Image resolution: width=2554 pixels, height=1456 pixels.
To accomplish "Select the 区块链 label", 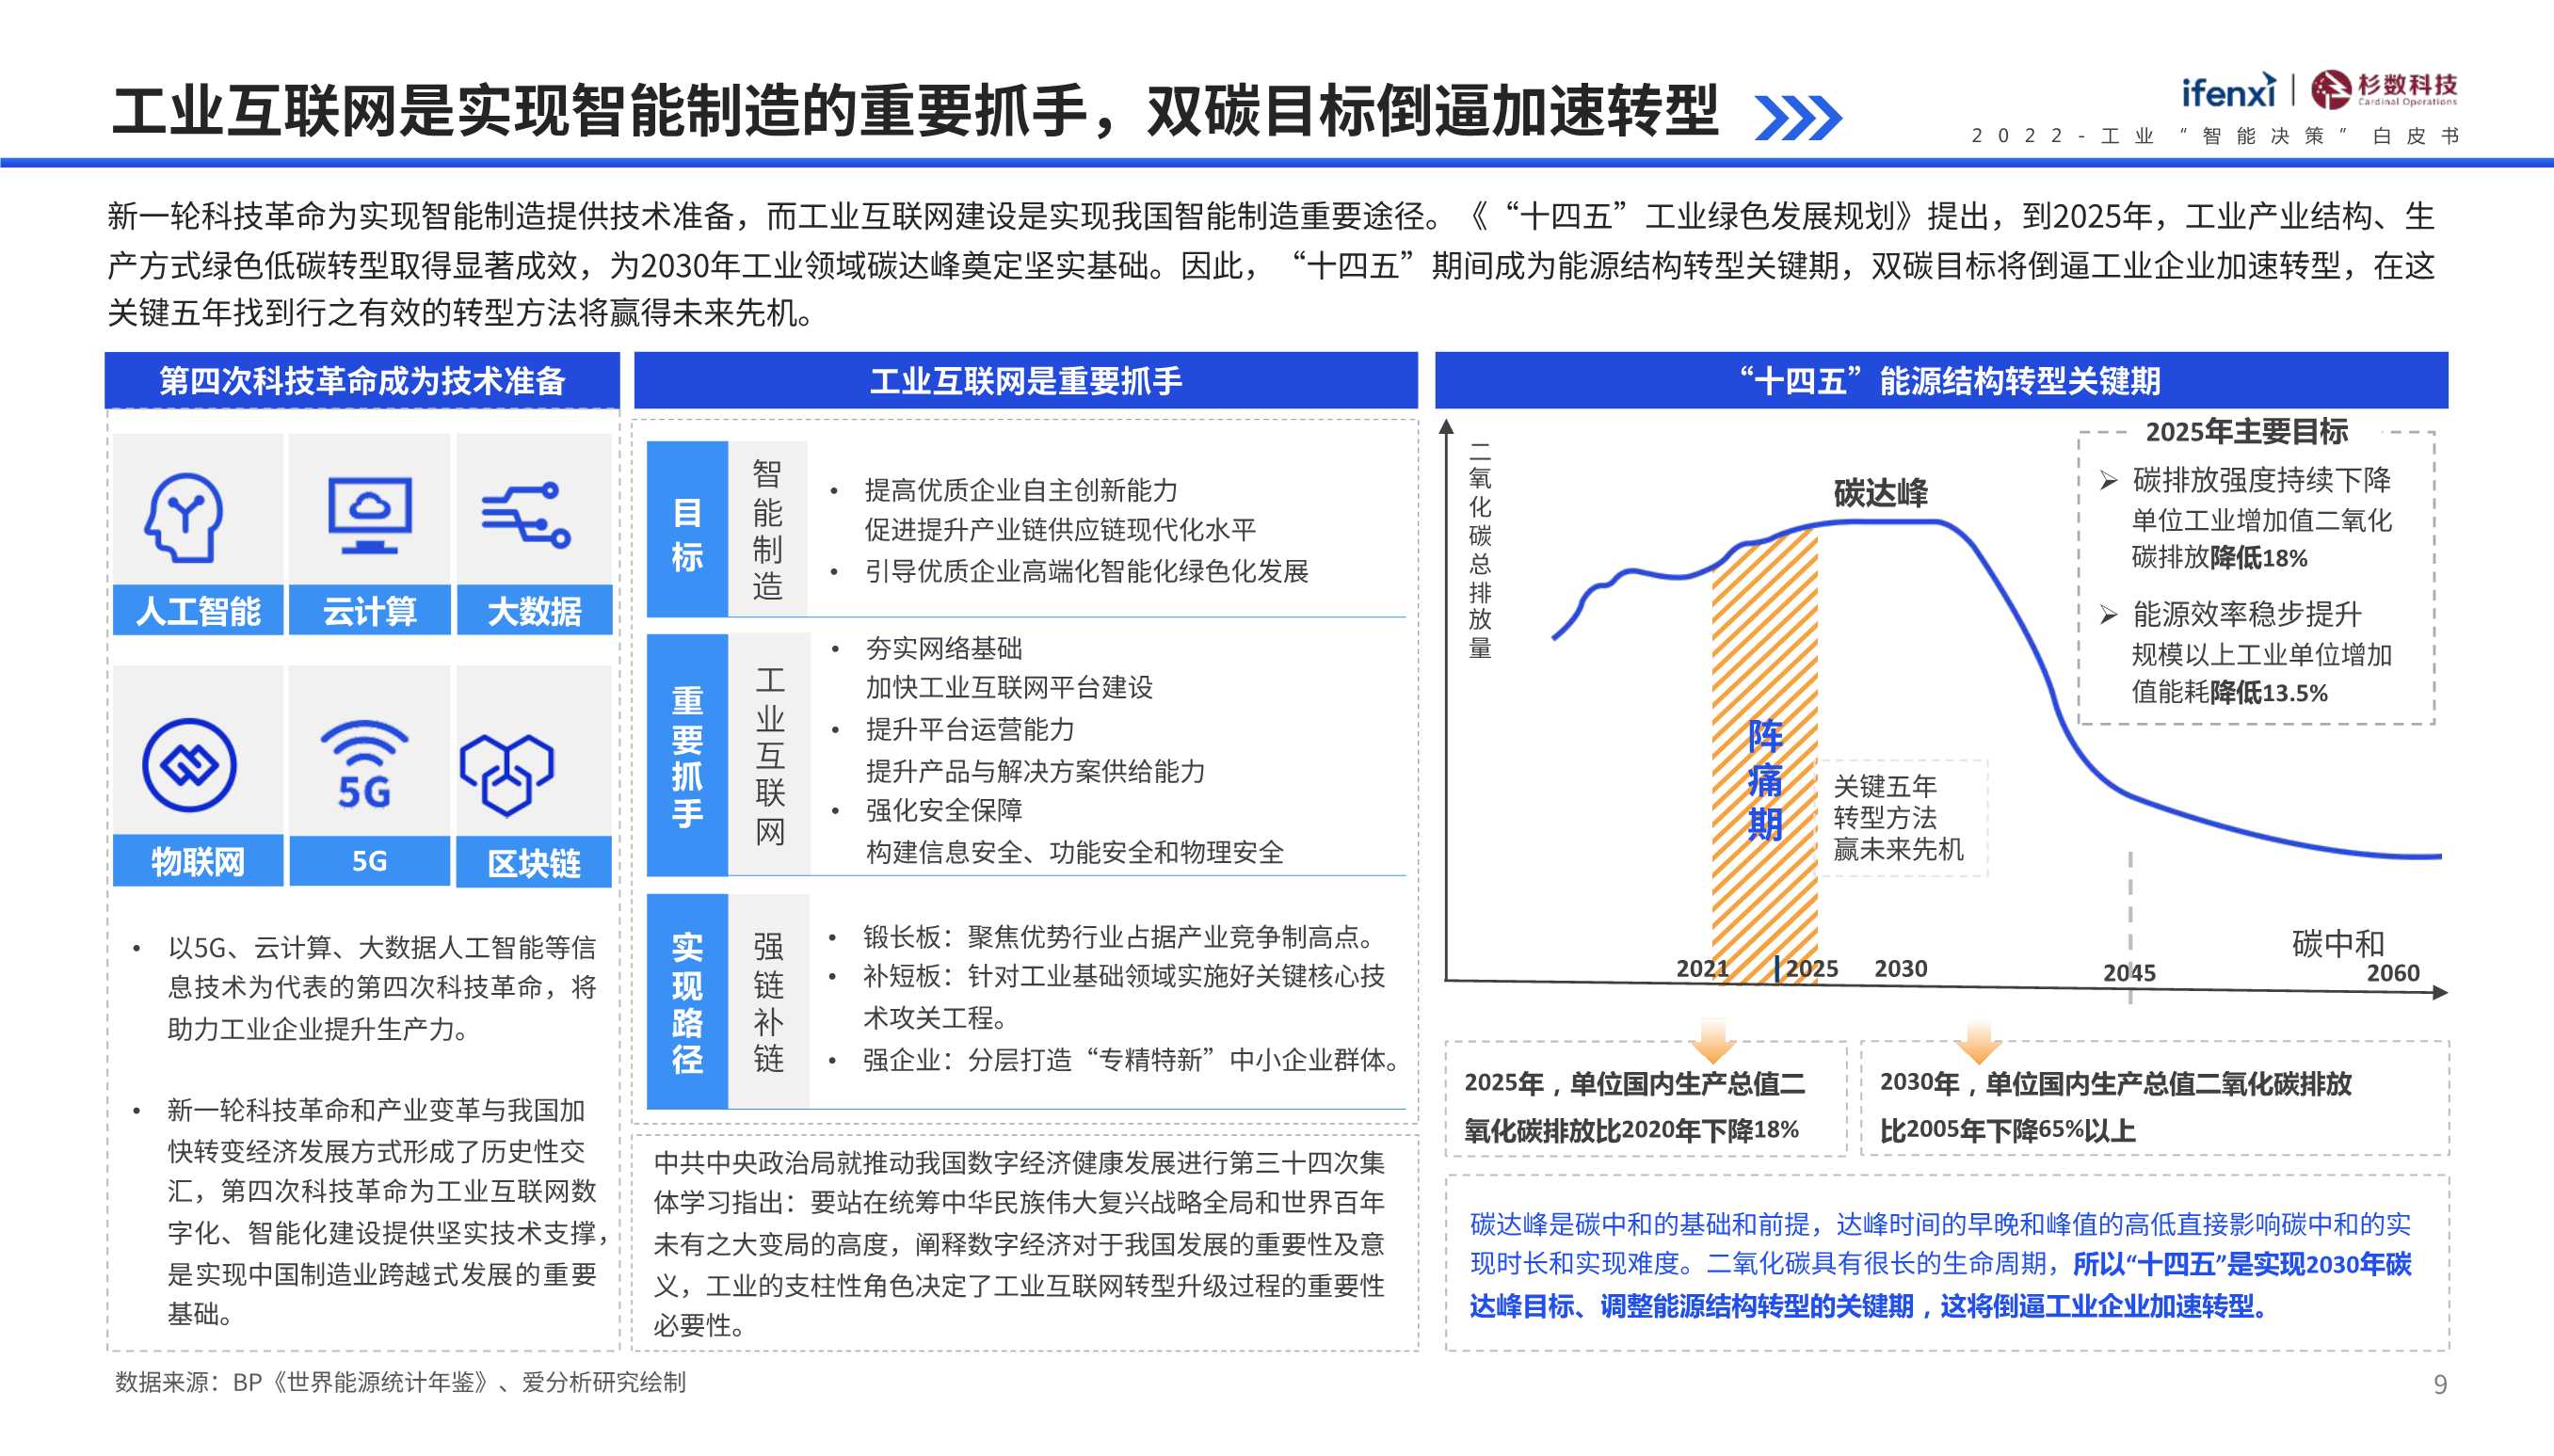I will 534,862.
